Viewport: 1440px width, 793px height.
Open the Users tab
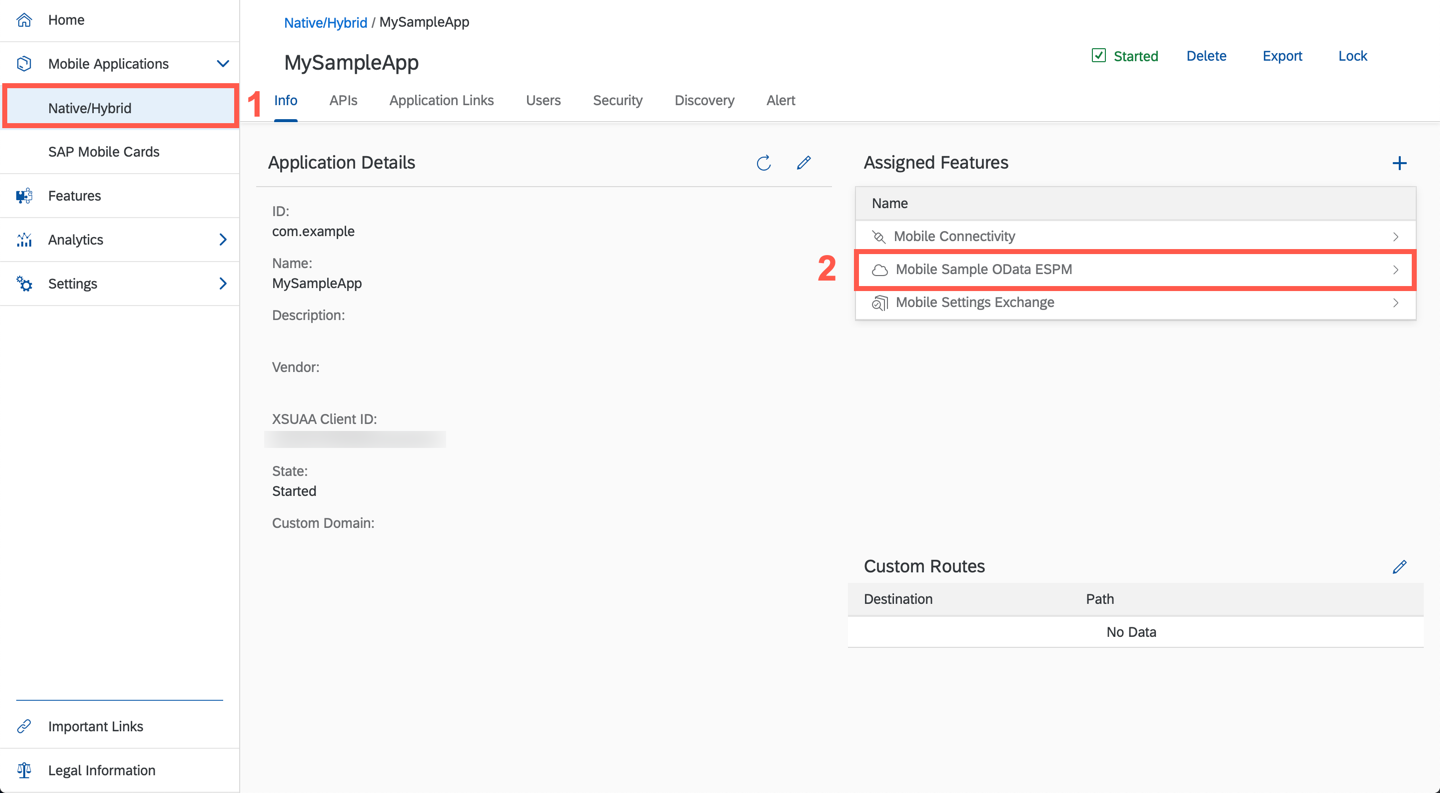click(x=543, y=101)
